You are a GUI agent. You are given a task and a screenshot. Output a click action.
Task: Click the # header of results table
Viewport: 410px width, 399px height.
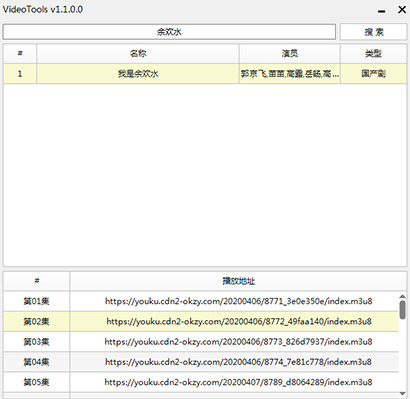tap(20, 53)
